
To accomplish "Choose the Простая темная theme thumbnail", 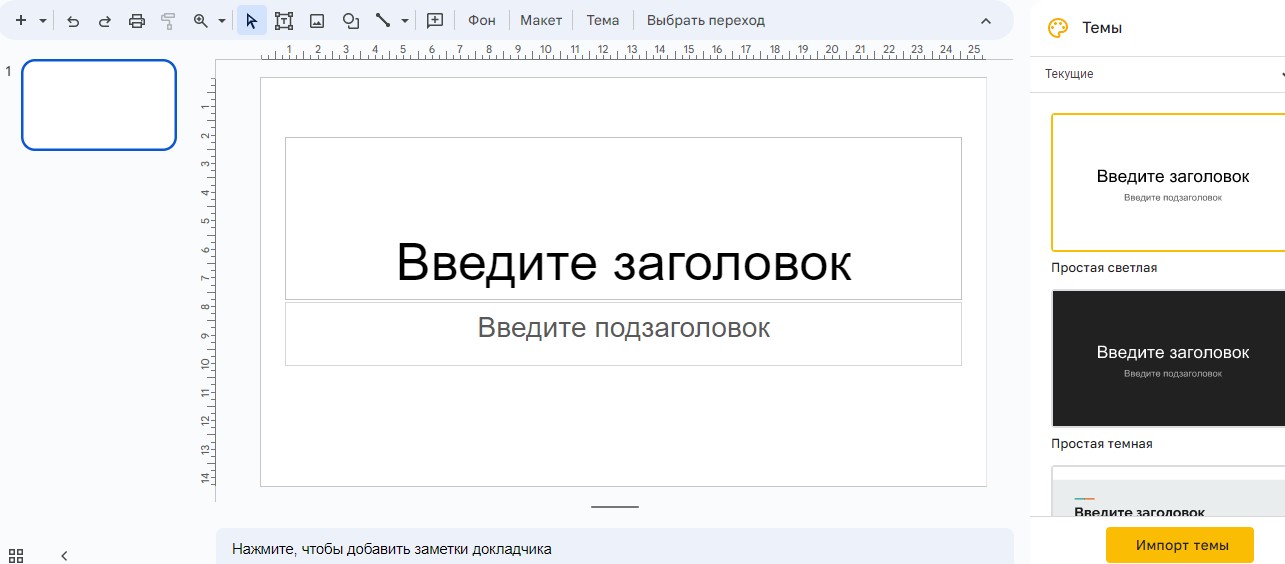I will pos(1167,358).
